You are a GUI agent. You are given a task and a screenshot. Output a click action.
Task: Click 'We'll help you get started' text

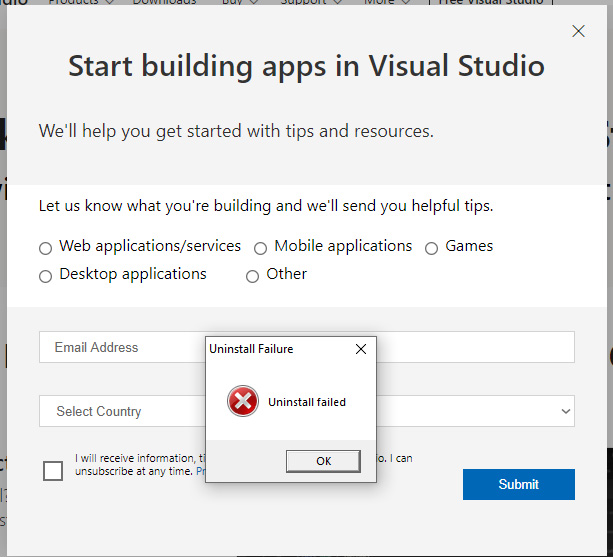pyautogui.click(x=236, y=131)
